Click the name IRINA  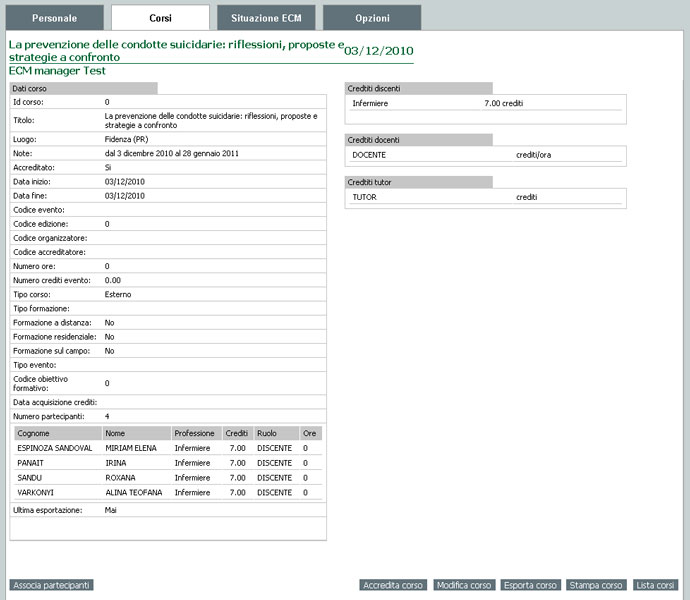point(116,463)
